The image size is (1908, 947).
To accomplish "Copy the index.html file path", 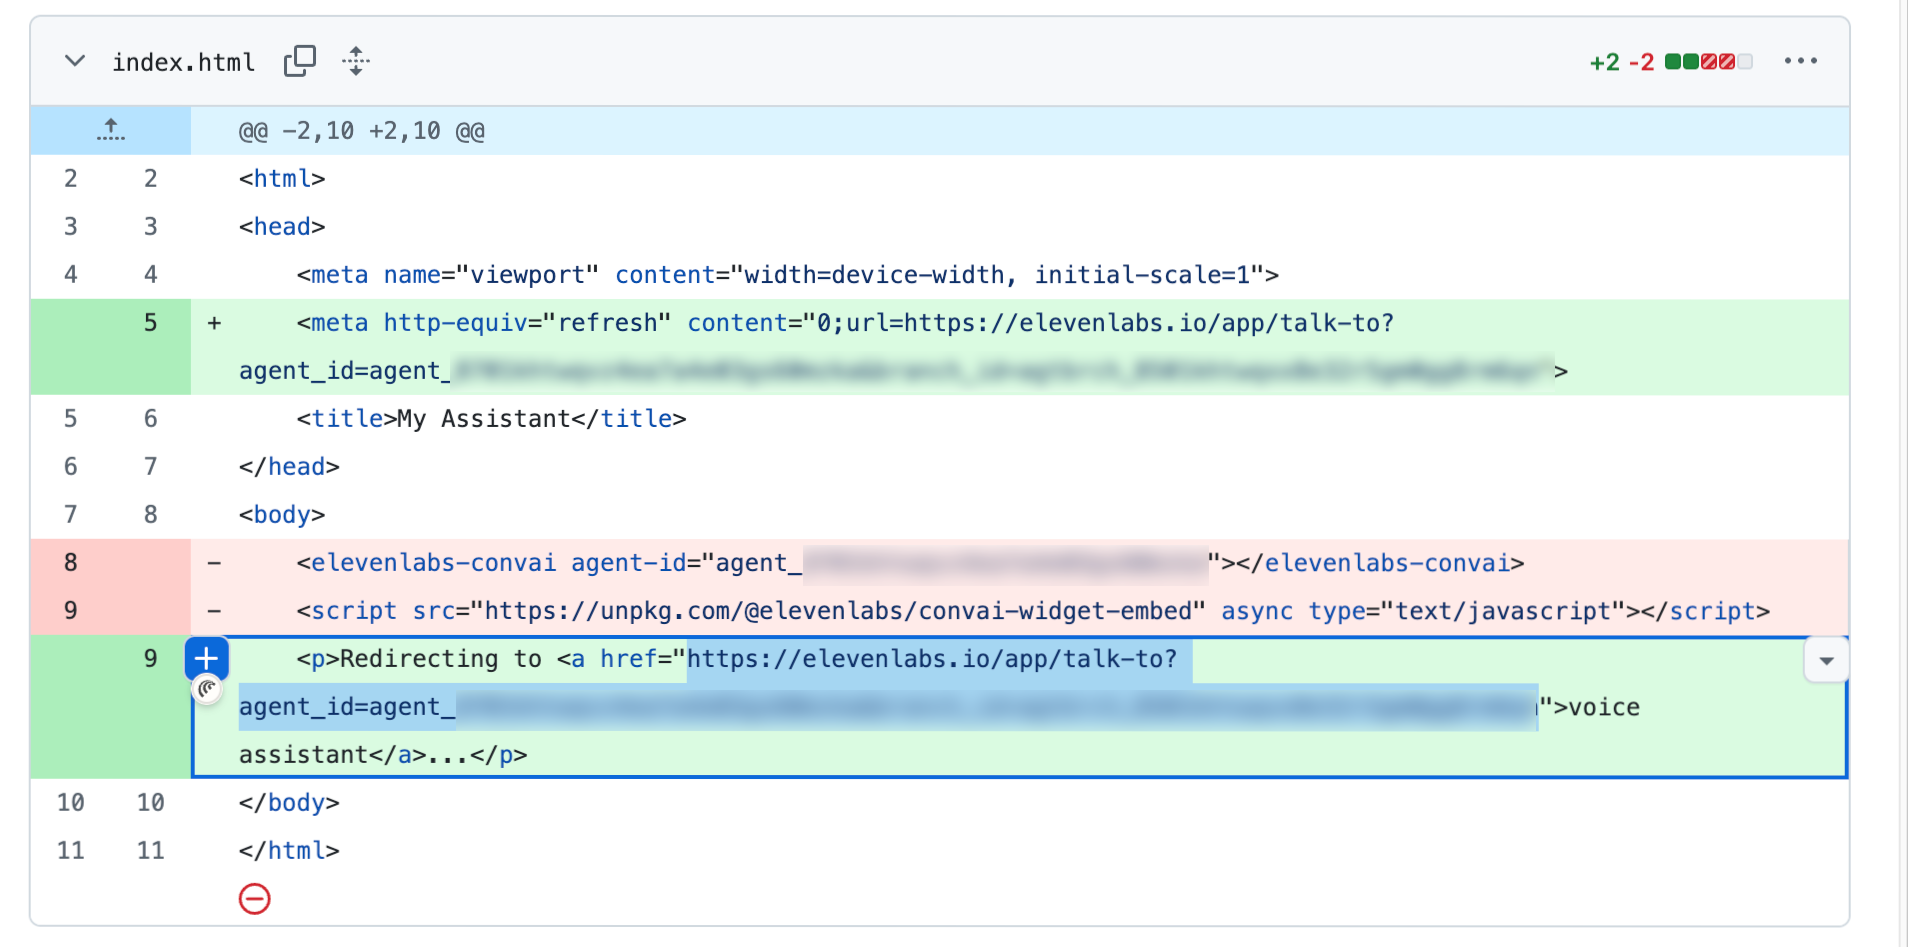I will 300,61.
